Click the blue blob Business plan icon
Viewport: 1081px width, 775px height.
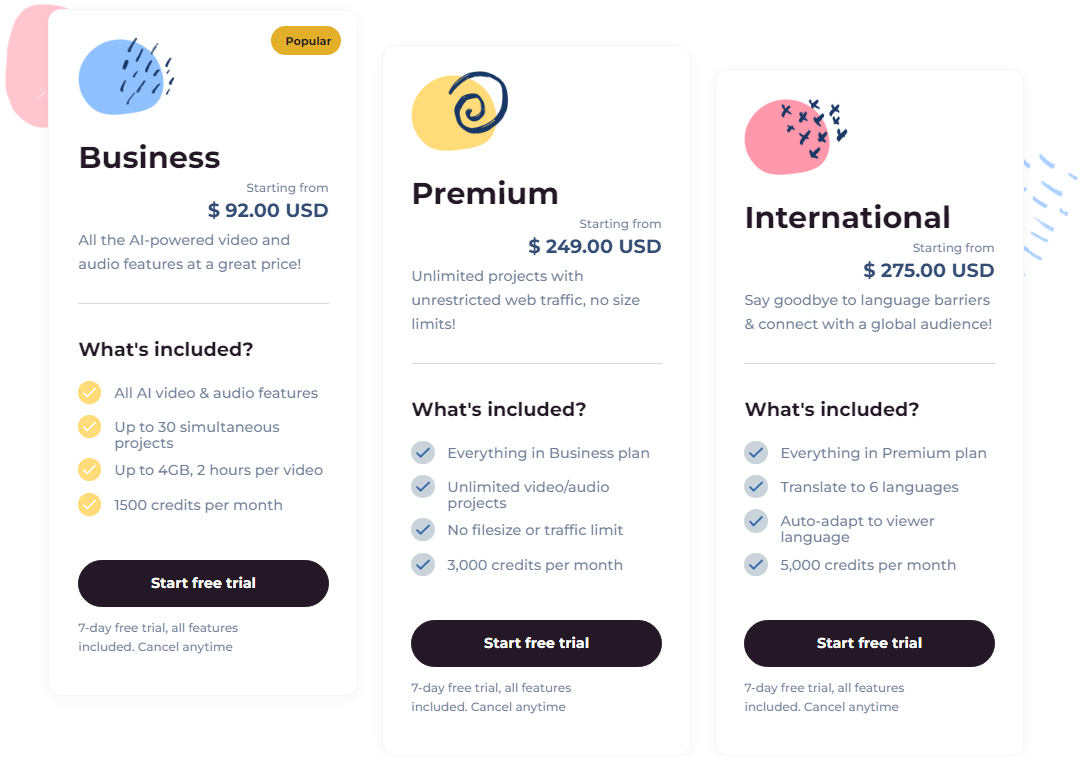(x=125, y=77)
